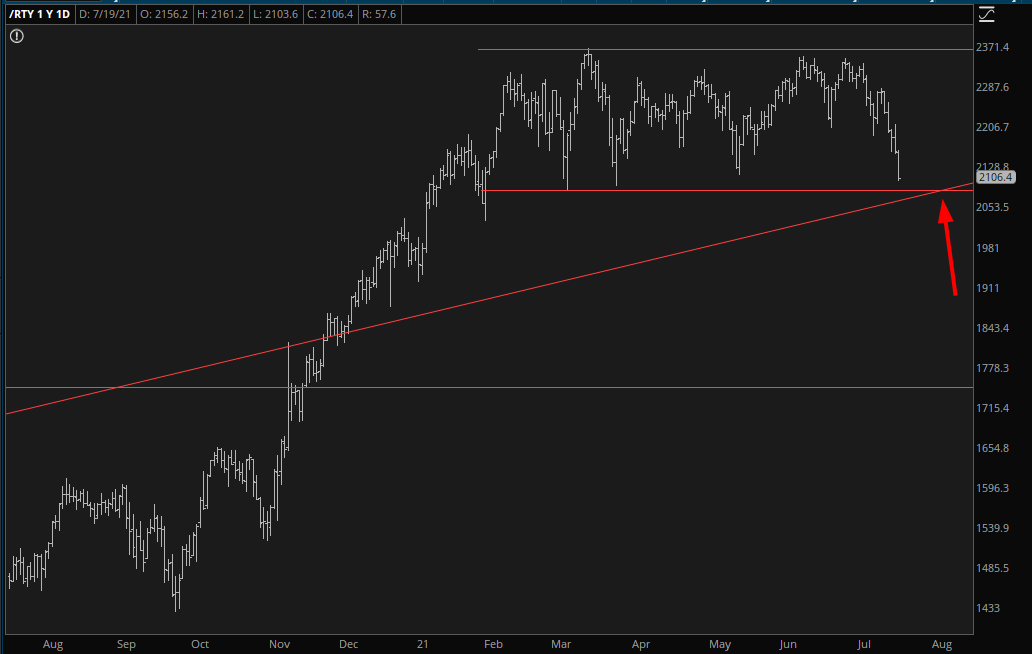
Task: Click the Nov label on time axis
Action: 279,645
